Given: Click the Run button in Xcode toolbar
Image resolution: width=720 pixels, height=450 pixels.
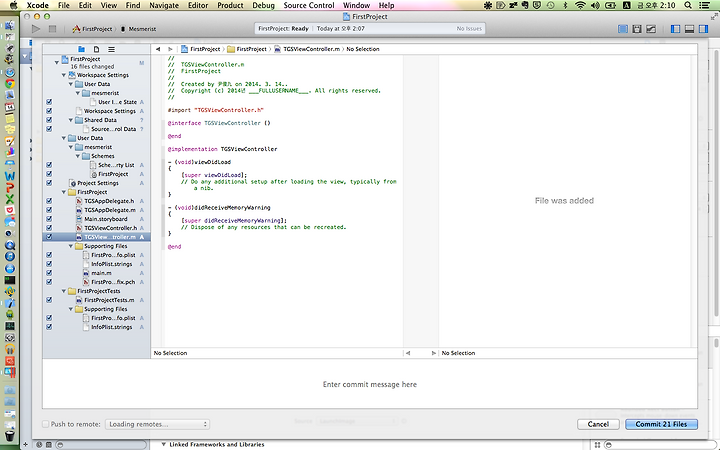Looking at the screenshot, I should point(36,28).
